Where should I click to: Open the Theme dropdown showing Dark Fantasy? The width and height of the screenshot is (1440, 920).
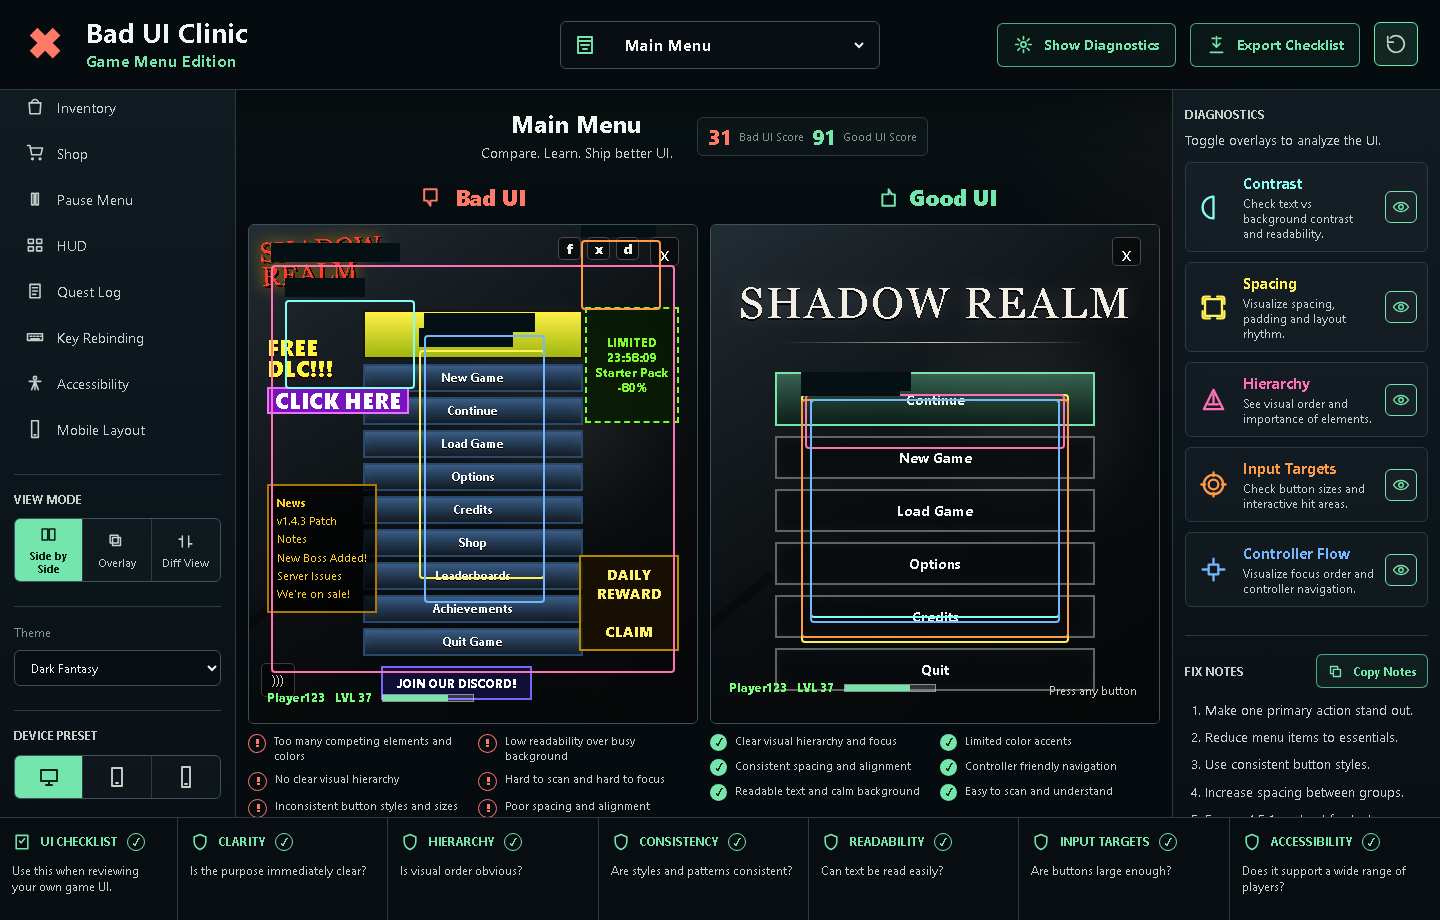coord(117,668)
